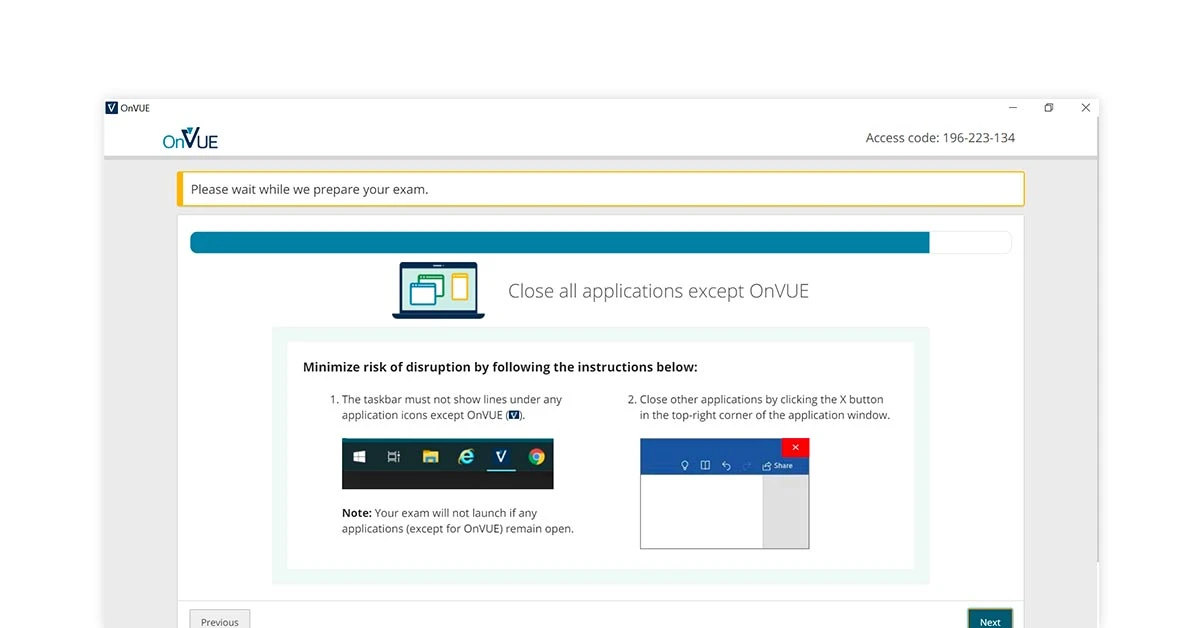This screenshot has width=1200, height=628.
Task: Click the red X in the application window example
Action: (x=795, y=447)
